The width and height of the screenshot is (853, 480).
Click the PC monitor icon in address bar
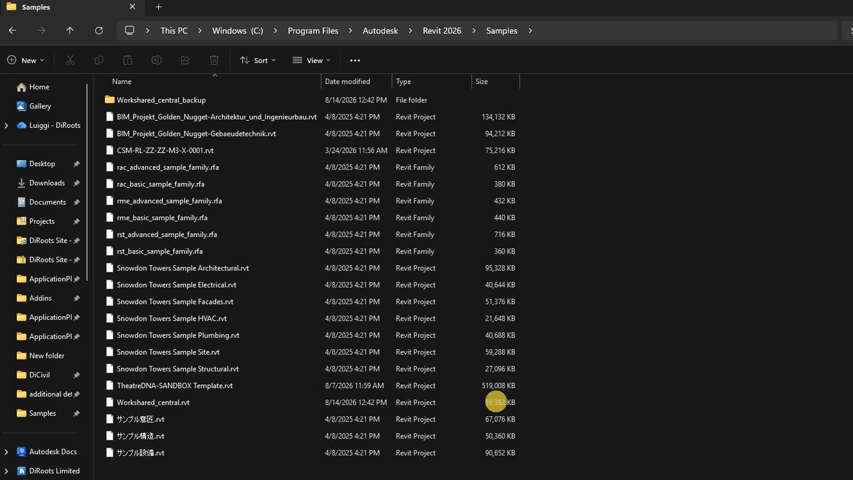129,30
